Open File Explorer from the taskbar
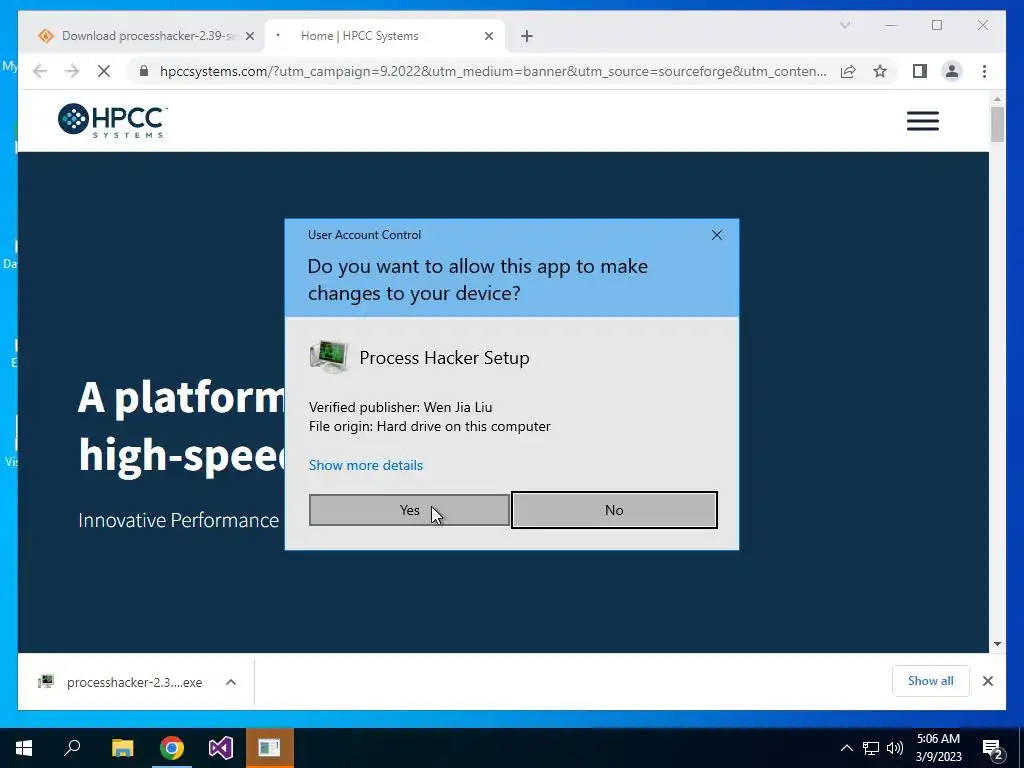Screen dimensions: 1024x768 122,748
